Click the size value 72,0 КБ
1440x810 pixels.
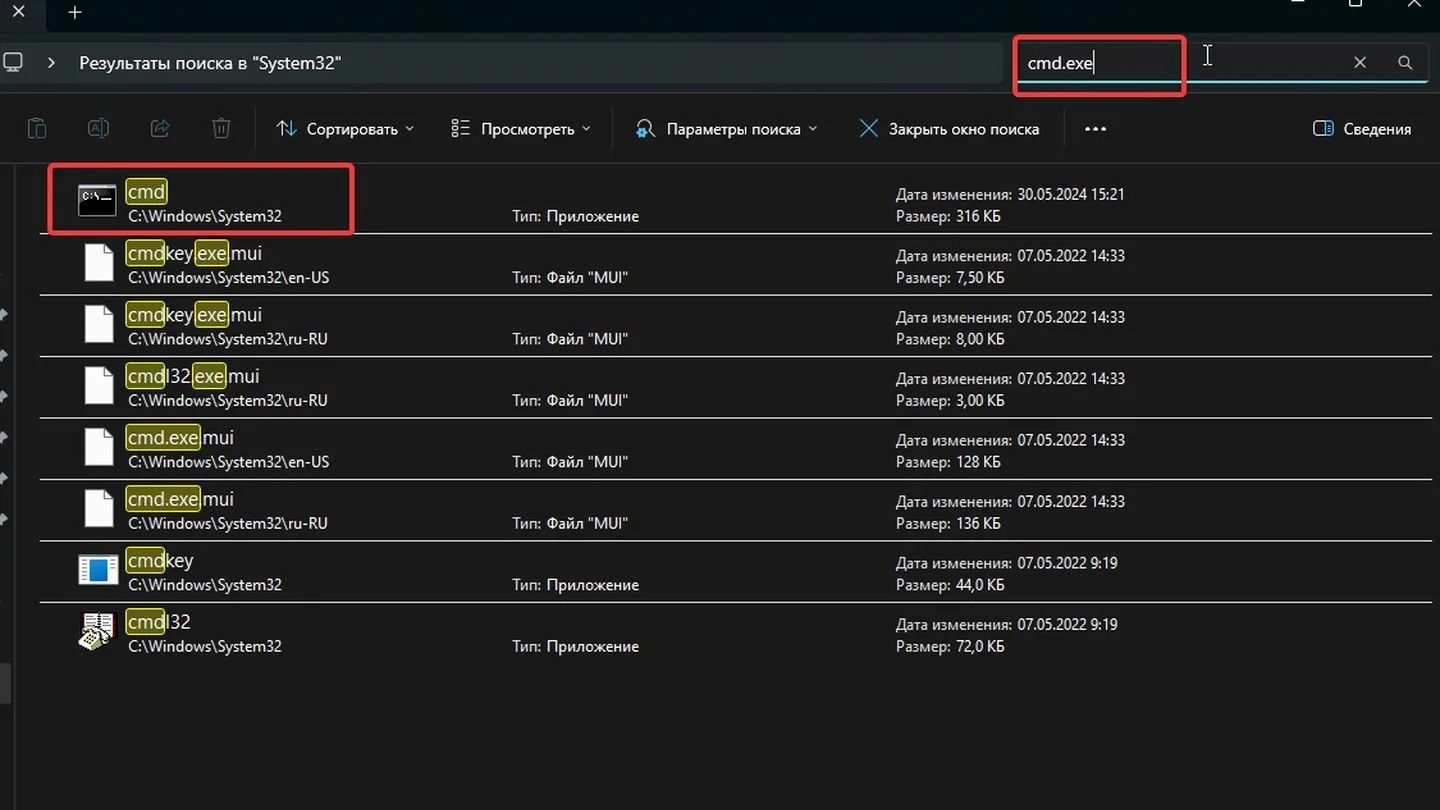[x=980, y=646]
